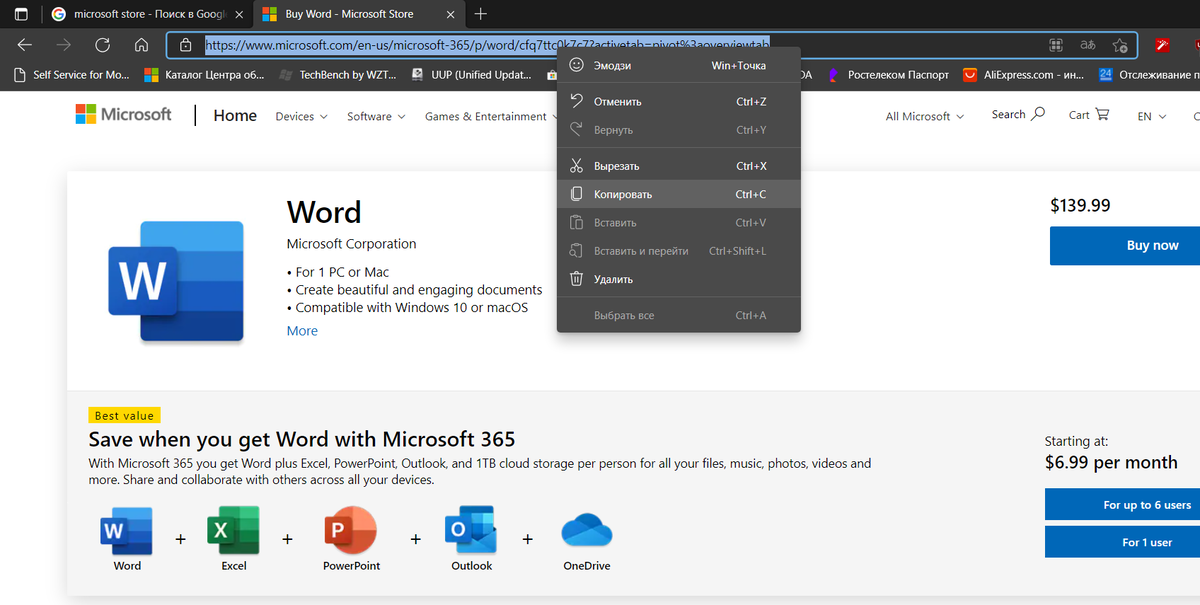Screen dimensions: 1200x605
Task: Open the QR code / apps icon in the address bar
Action: tap(1055, 45)
